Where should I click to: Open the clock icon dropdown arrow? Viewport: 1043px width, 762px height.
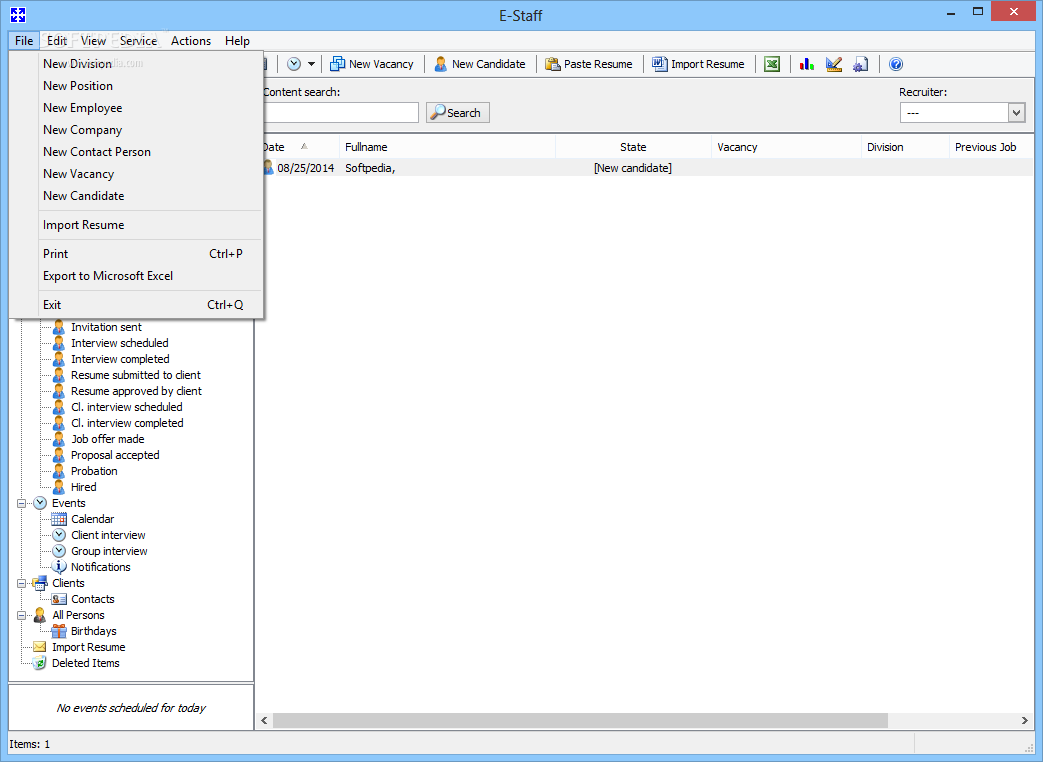click(x=311, y=64)
